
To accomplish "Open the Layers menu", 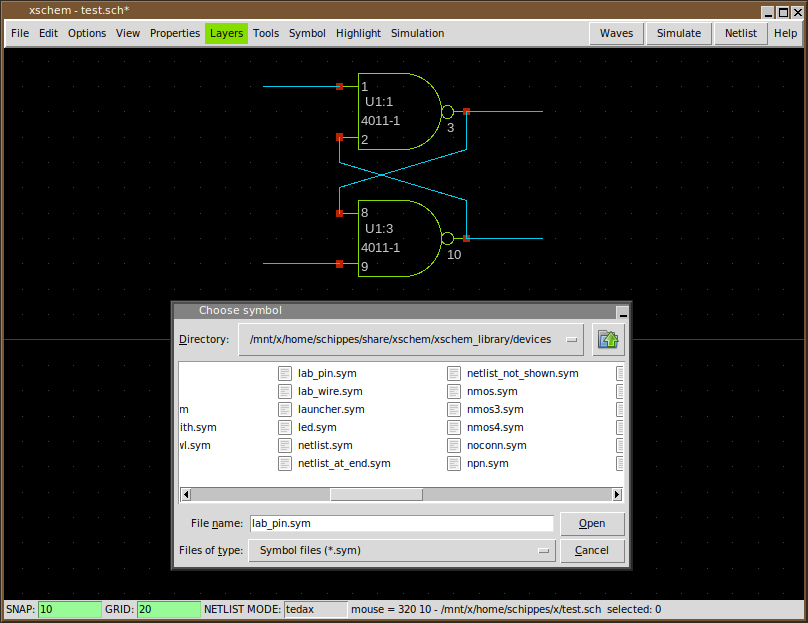I will [226, 33].
